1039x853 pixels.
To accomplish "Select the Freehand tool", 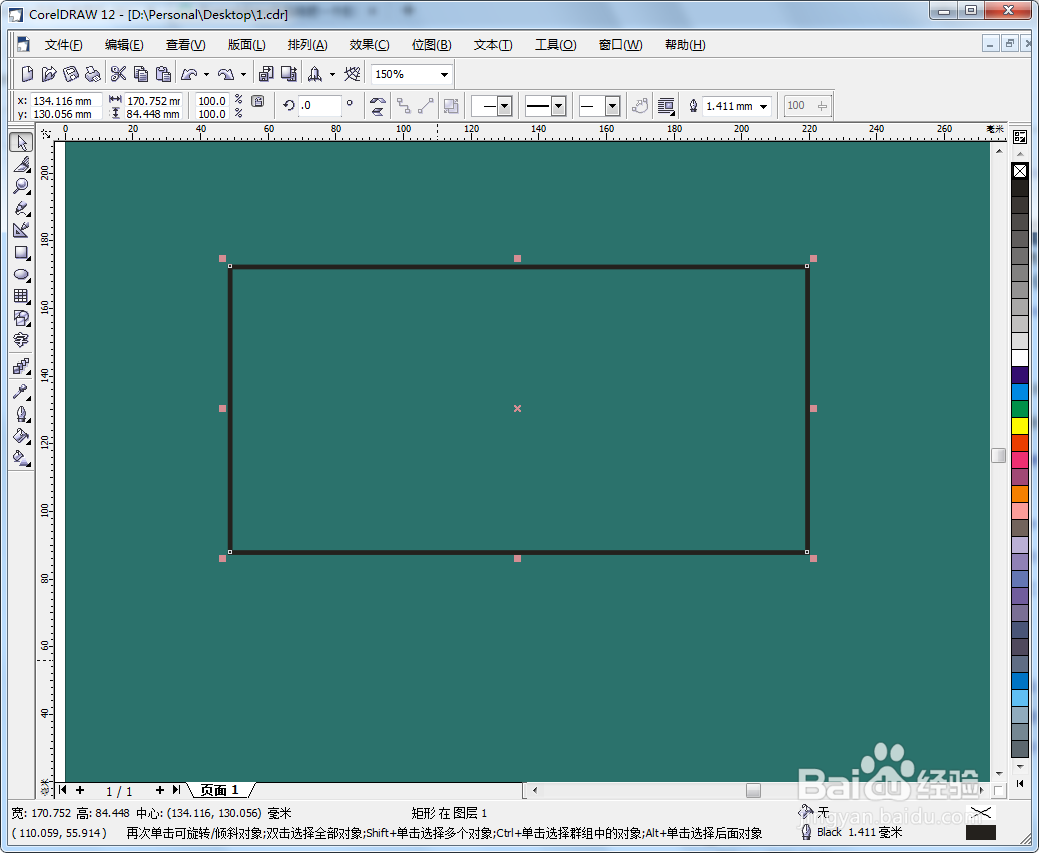I will coord(21,208).
